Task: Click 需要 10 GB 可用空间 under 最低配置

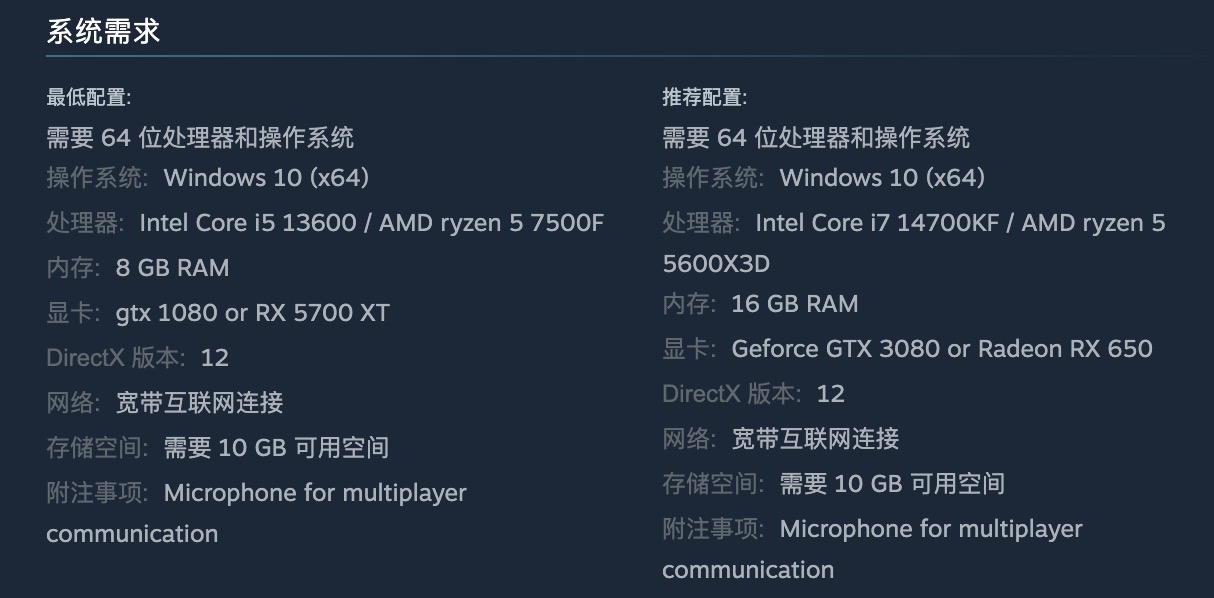Action: tap(276, 448)
